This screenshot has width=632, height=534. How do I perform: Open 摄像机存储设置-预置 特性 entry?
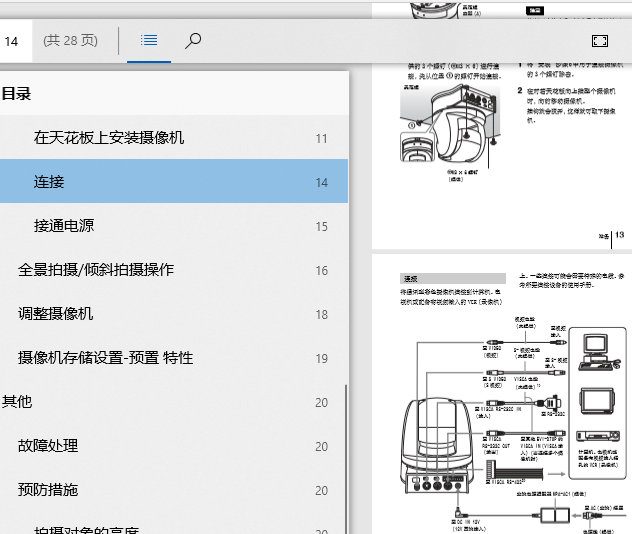pyautogui.click(x=106, y=358)
